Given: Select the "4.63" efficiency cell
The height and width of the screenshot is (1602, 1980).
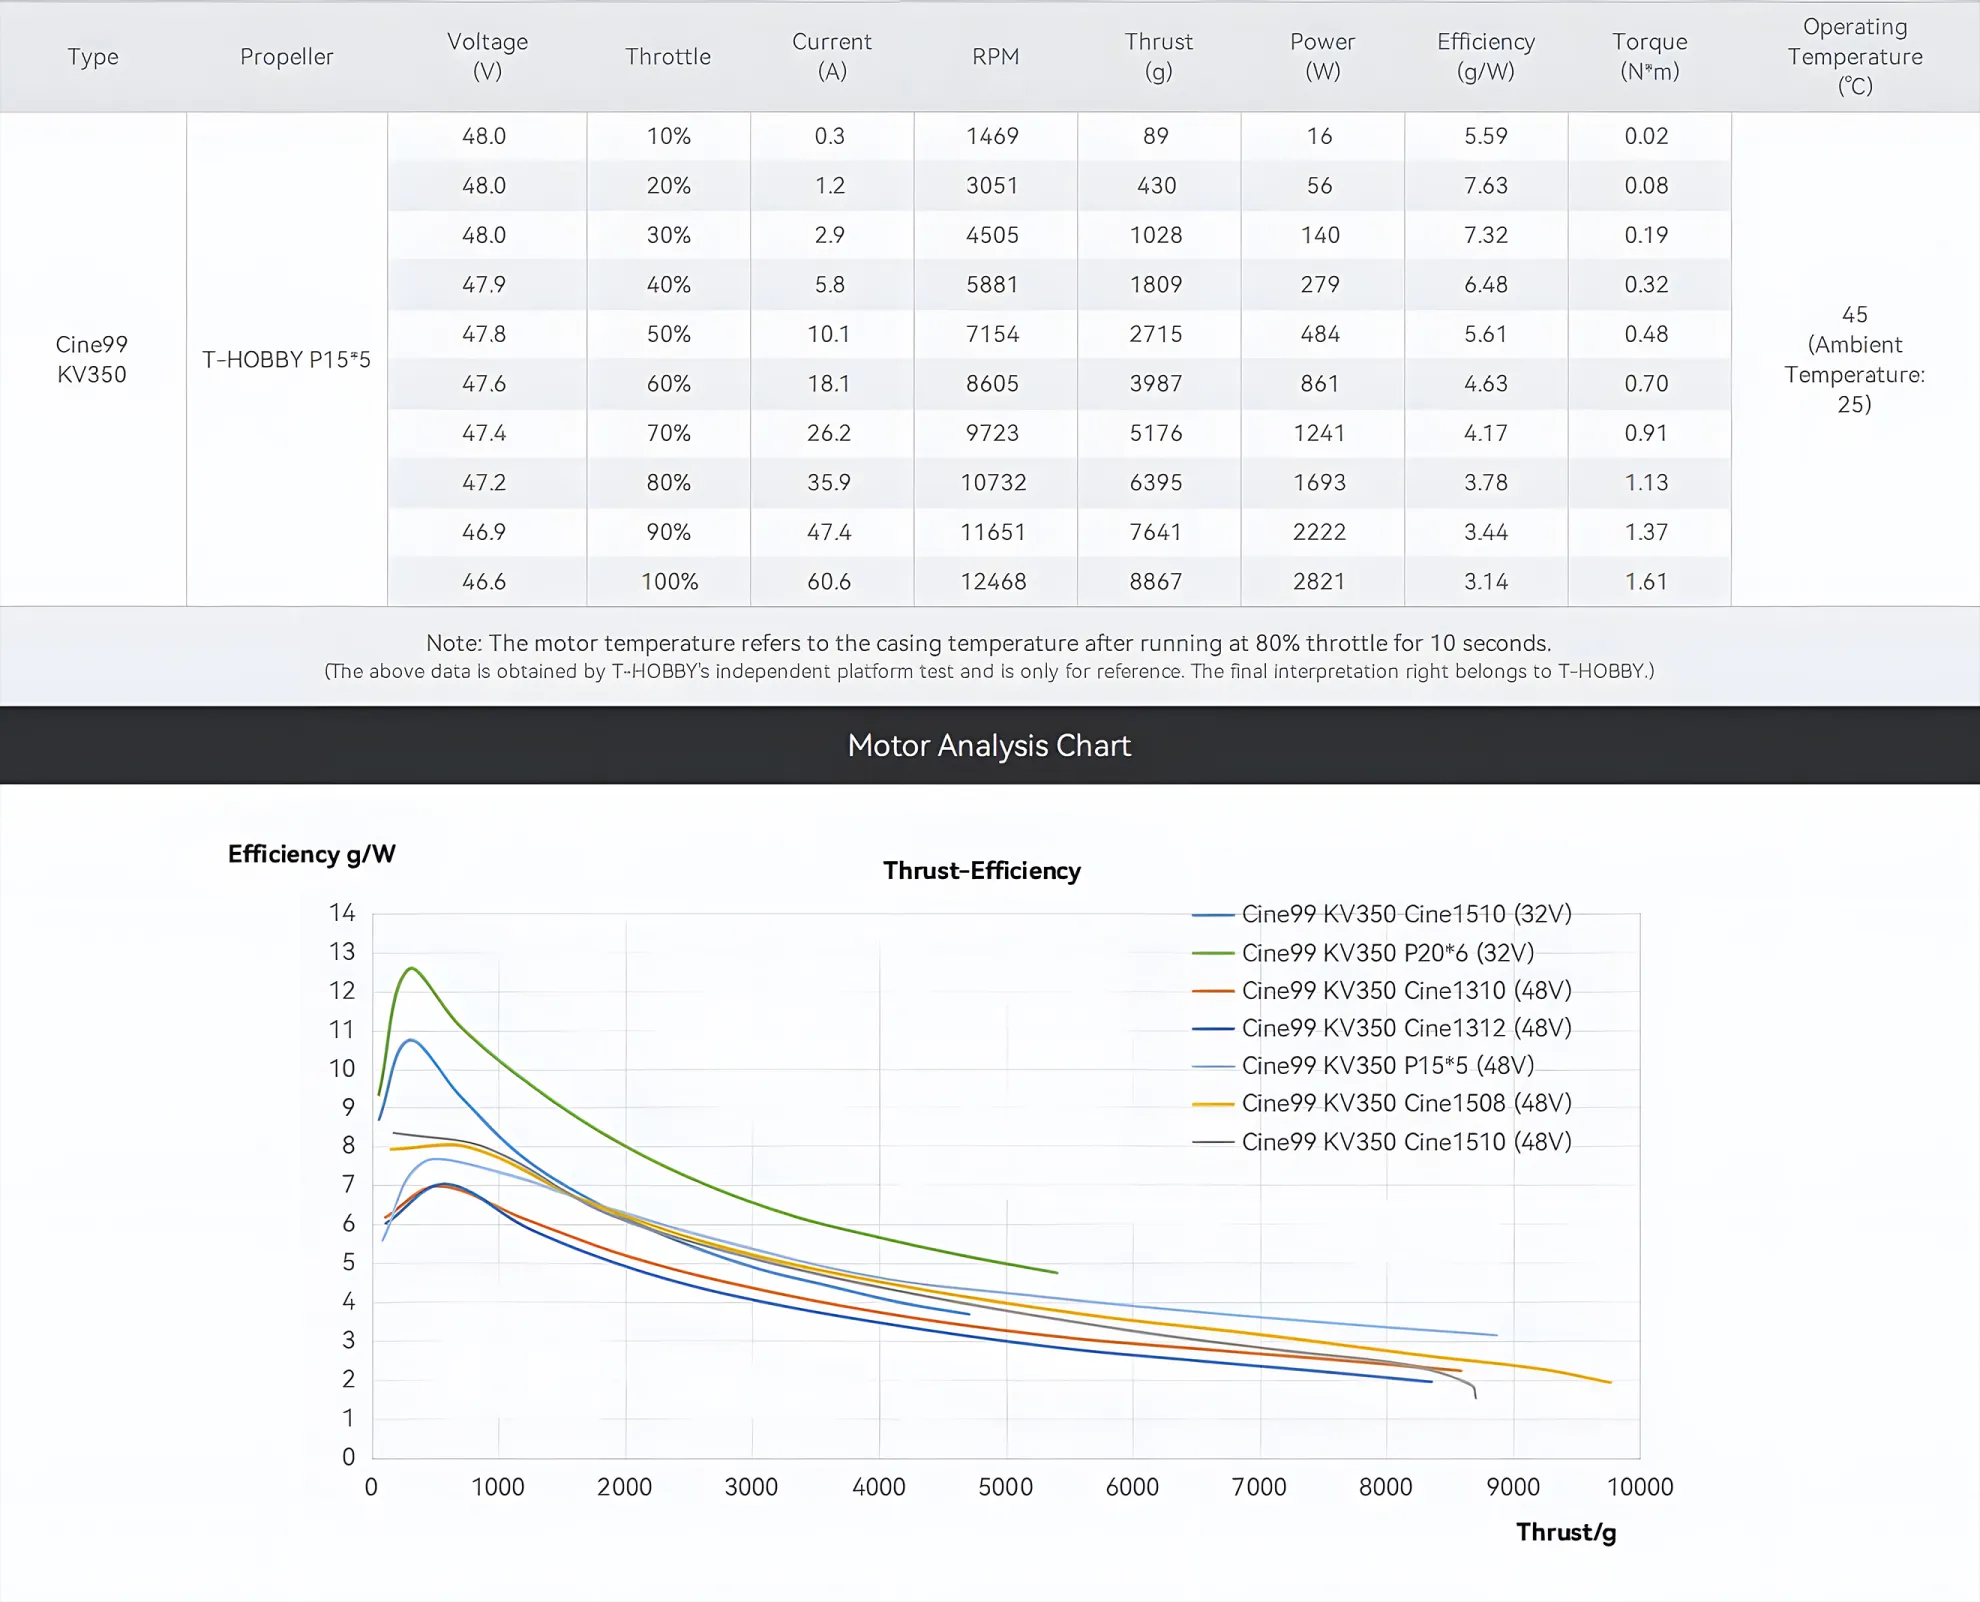Looking at the screenshot, I should [x=1486, y=384].
